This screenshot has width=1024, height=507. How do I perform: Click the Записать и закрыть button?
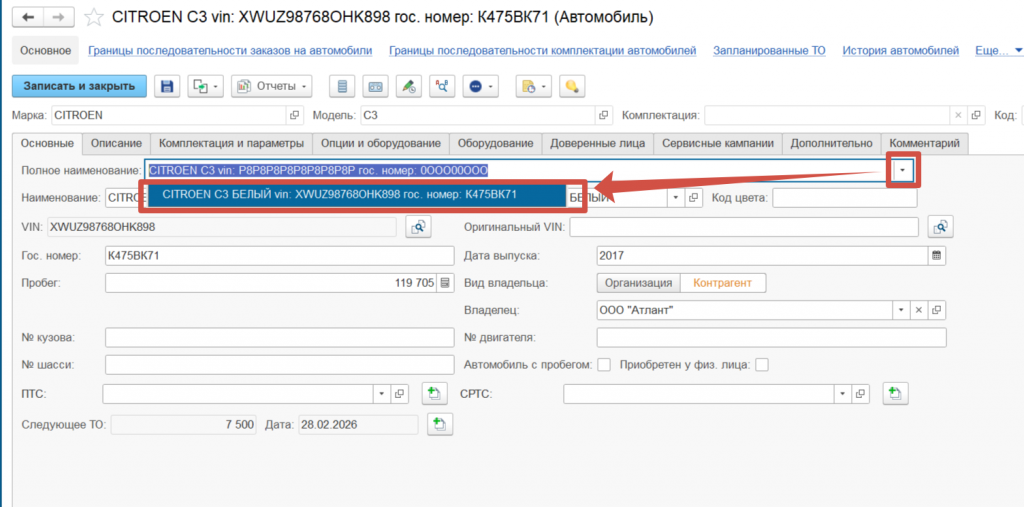coord(79,86)
